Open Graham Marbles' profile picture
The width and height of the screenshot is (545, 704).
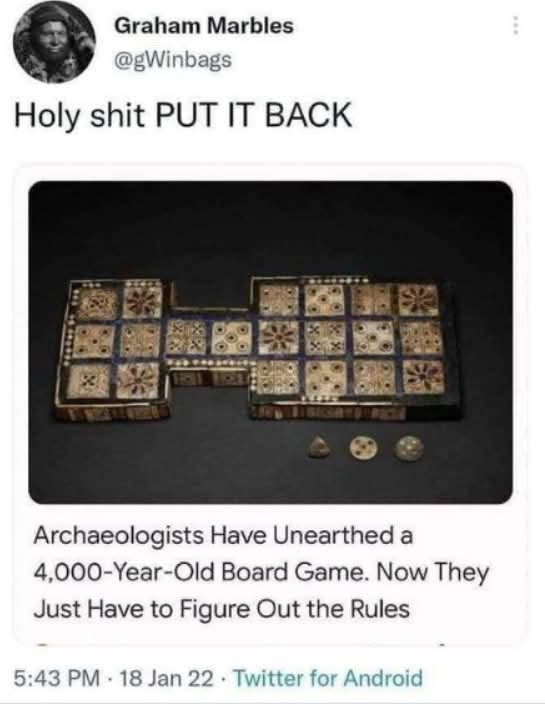[54, 43]
